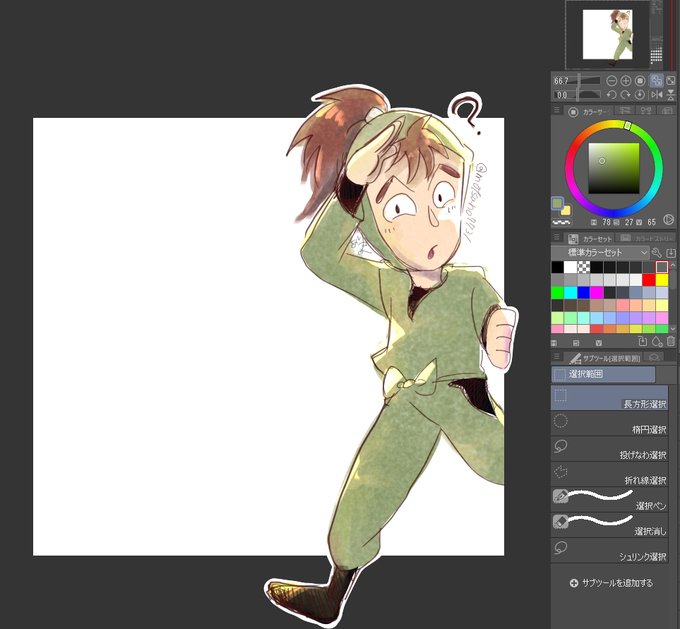Select the カラーサークル (color wheel) tab
This screenshot has height=629, width=680.
click(588, 111)
